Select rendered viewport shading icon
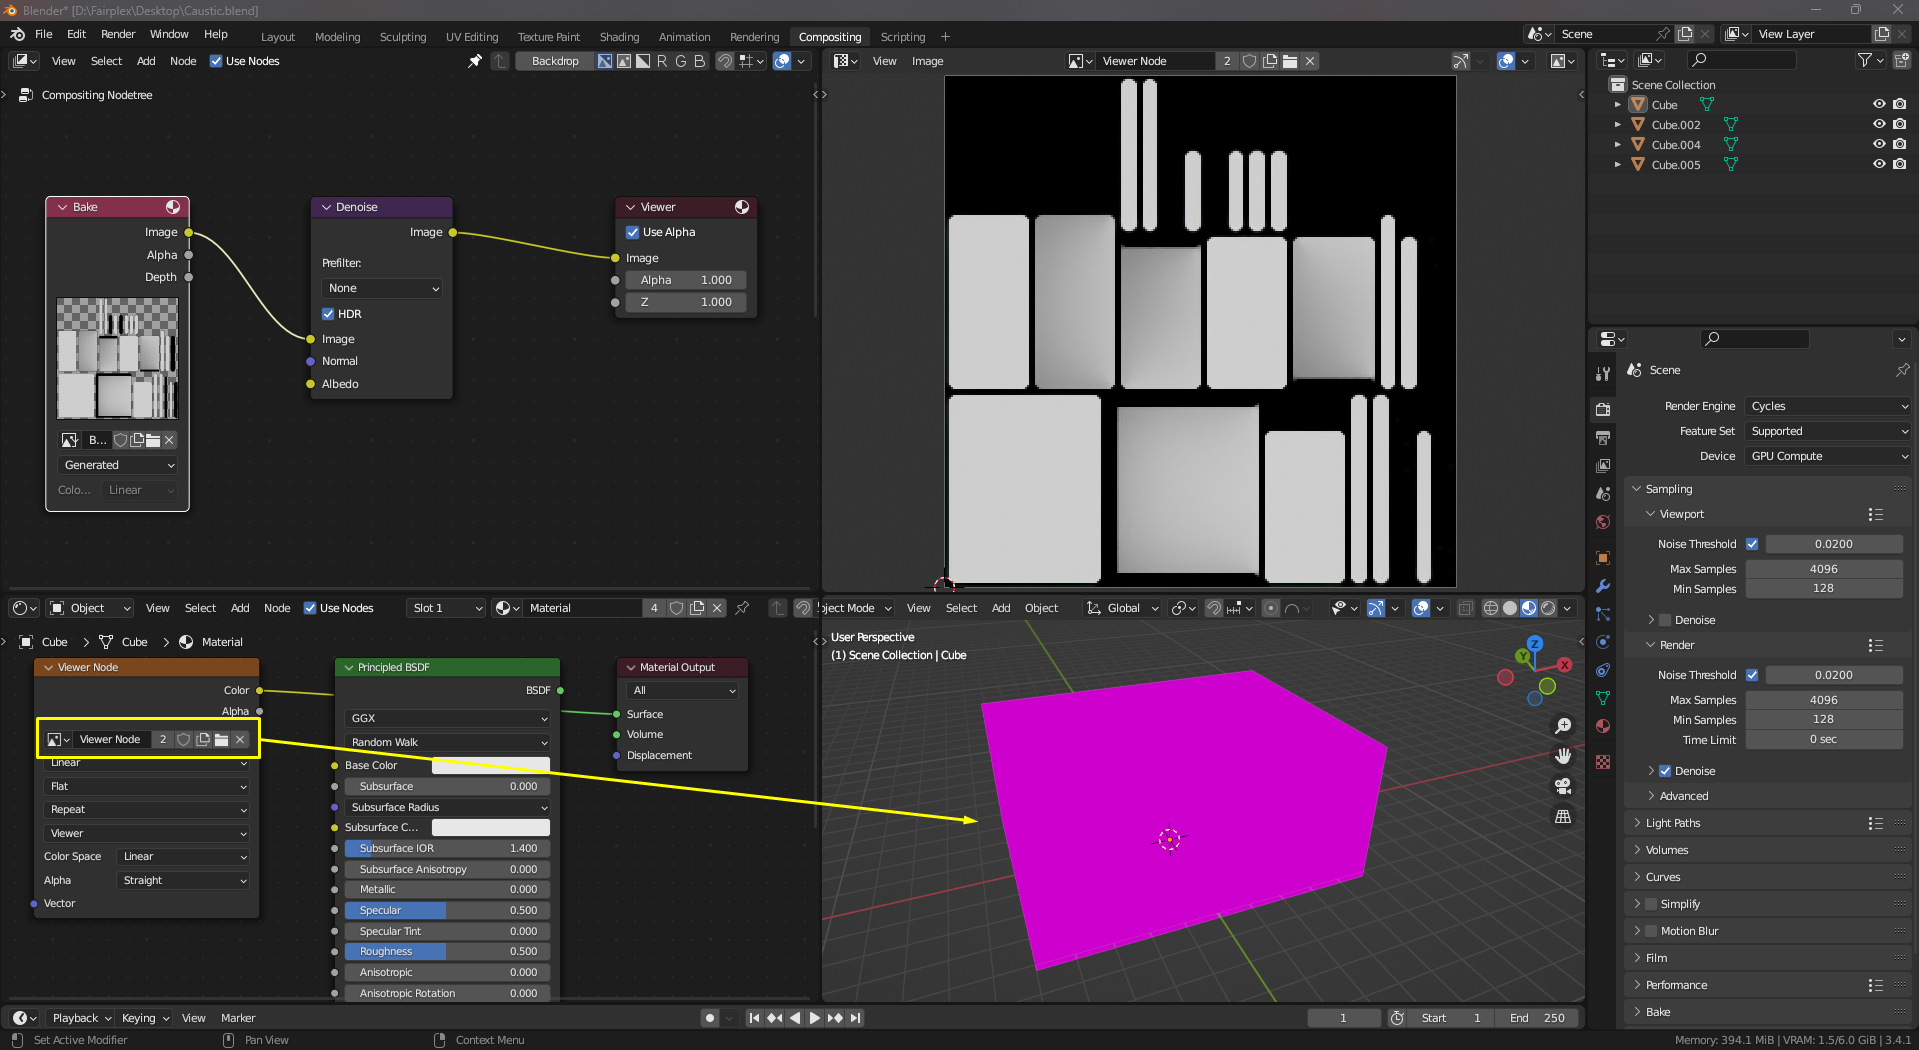 (1548, 608)
